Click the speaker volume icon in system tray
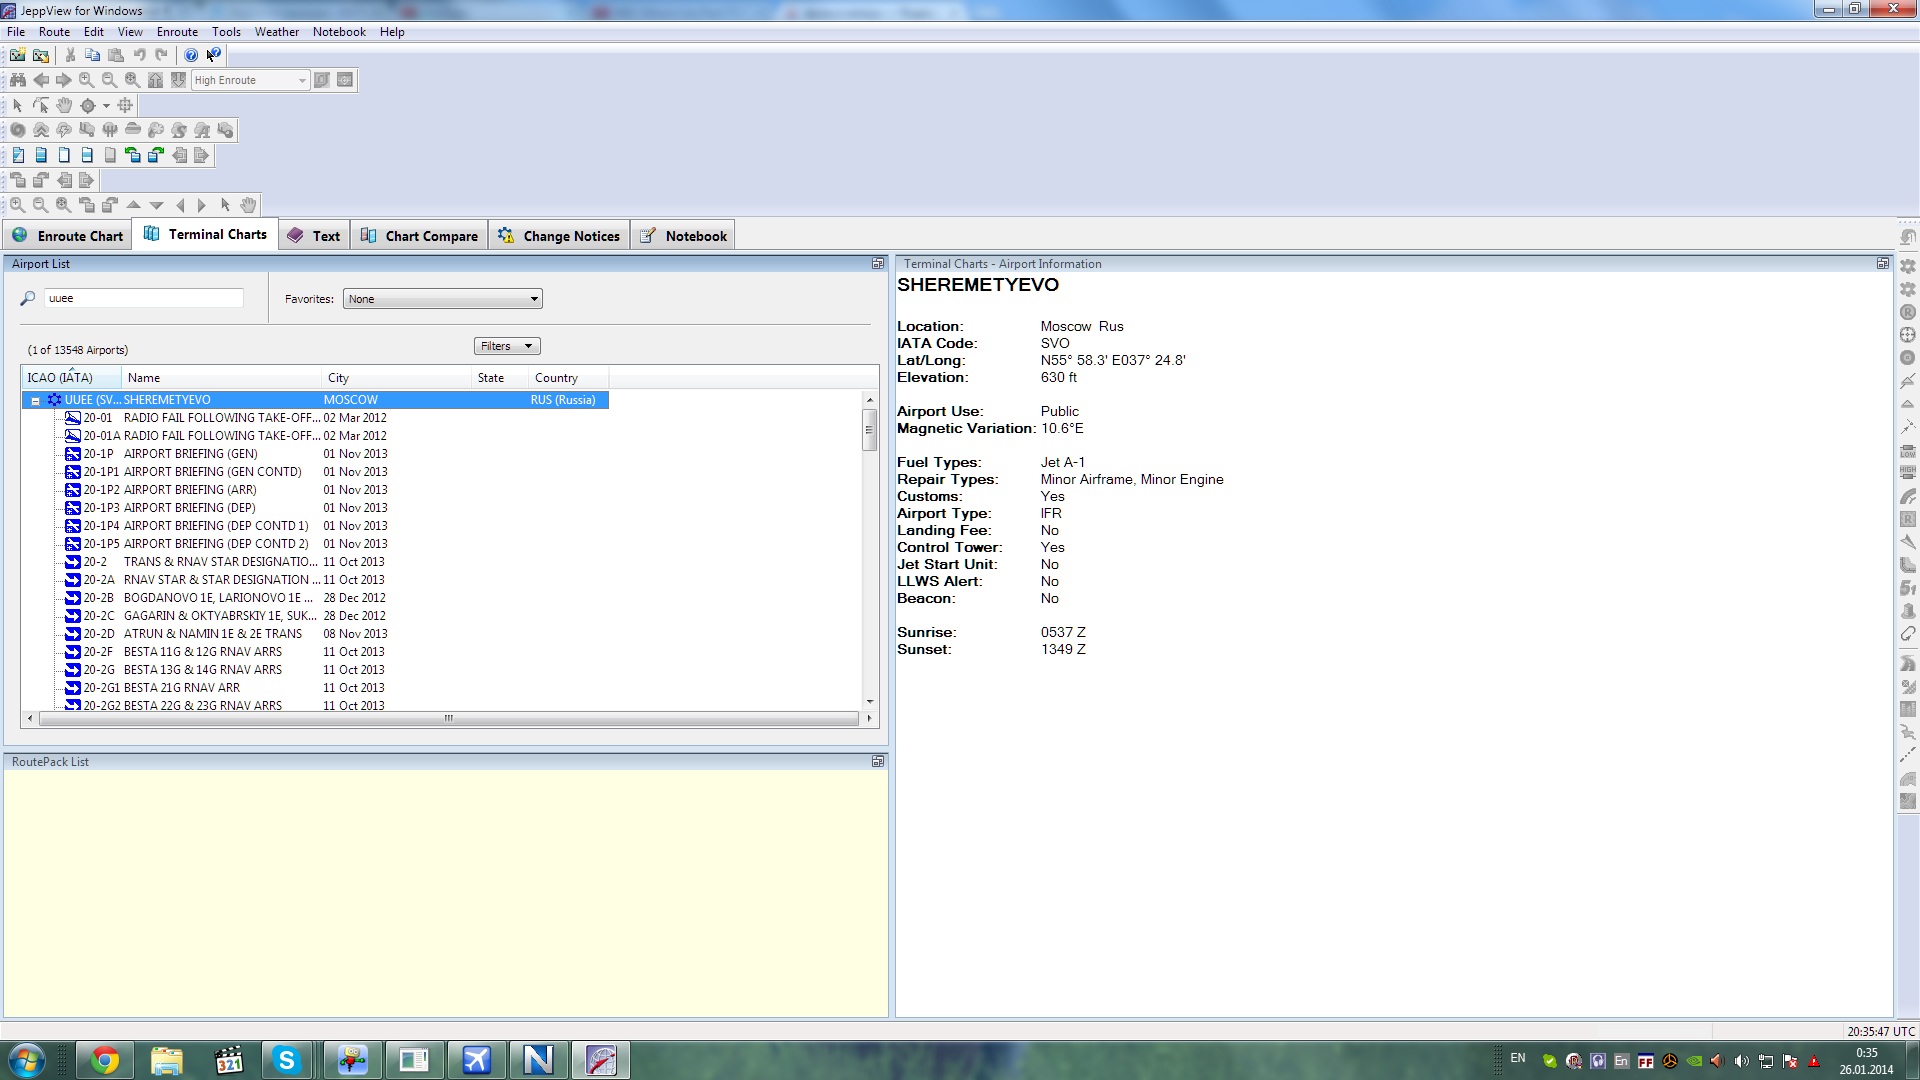1920x1080 pixels. point(1741,1061)
